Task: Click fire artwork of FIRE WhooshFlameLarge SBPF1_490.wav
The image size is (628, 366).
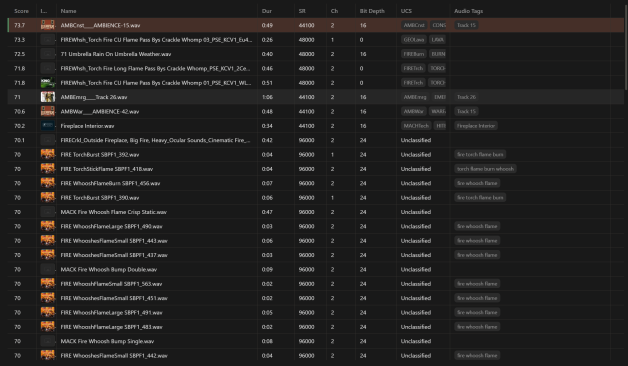Action: pyautogui.click(x=48, y=226)
